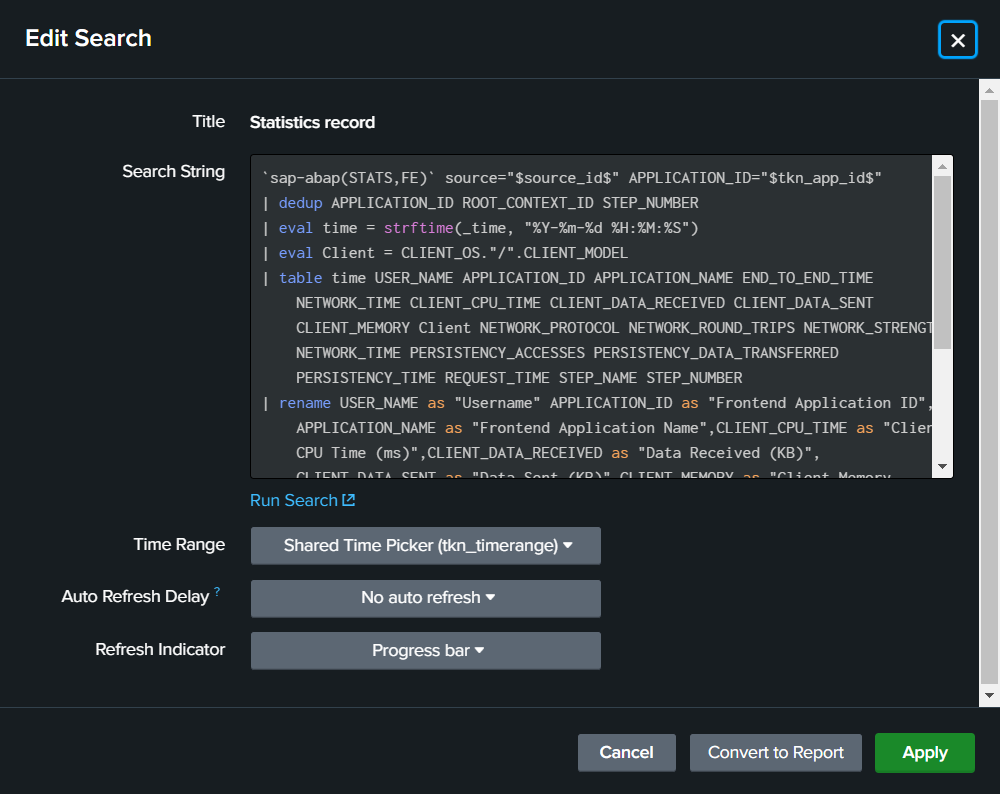Image resolution: width=1000 pixels, height=794 pixels.
Task: Click the dialog scrollbar's up arrow
Action: point(989,91)
